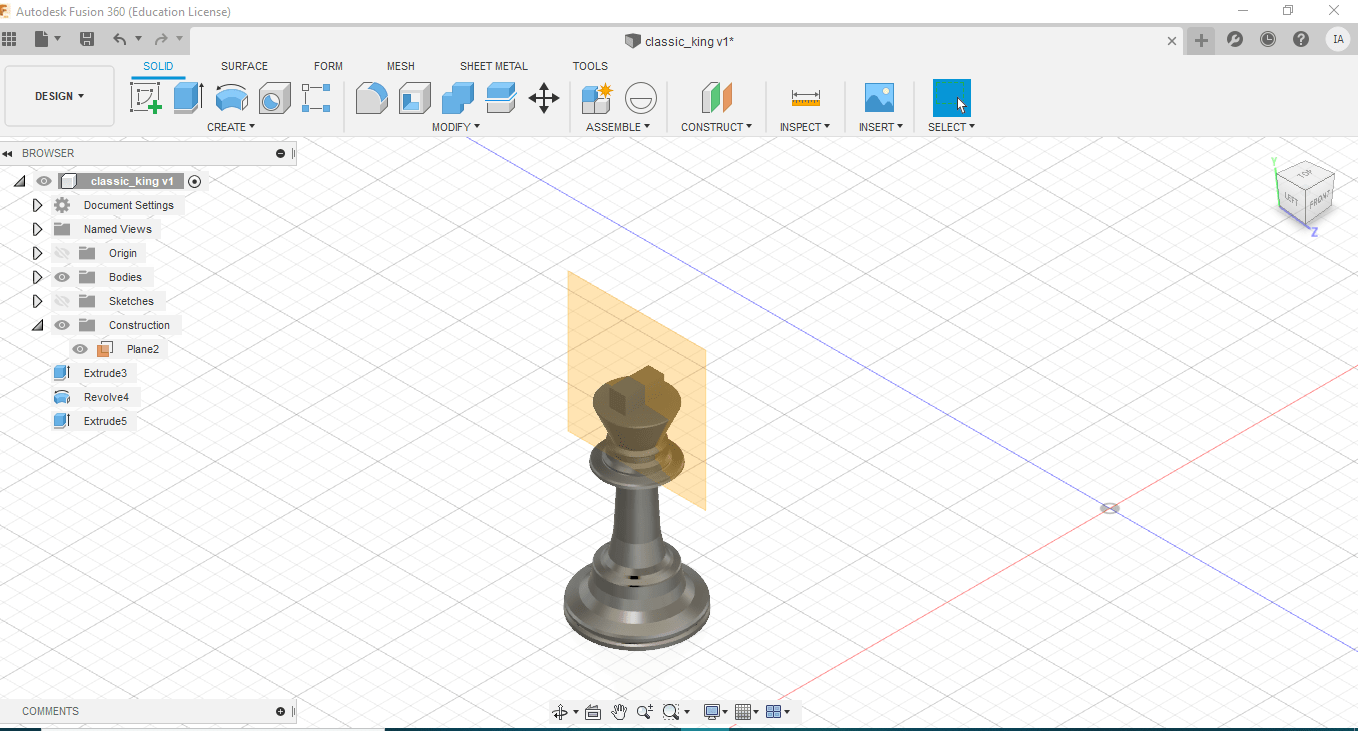Start the Create Sketch tool
1358x731 pixels.
146,98
